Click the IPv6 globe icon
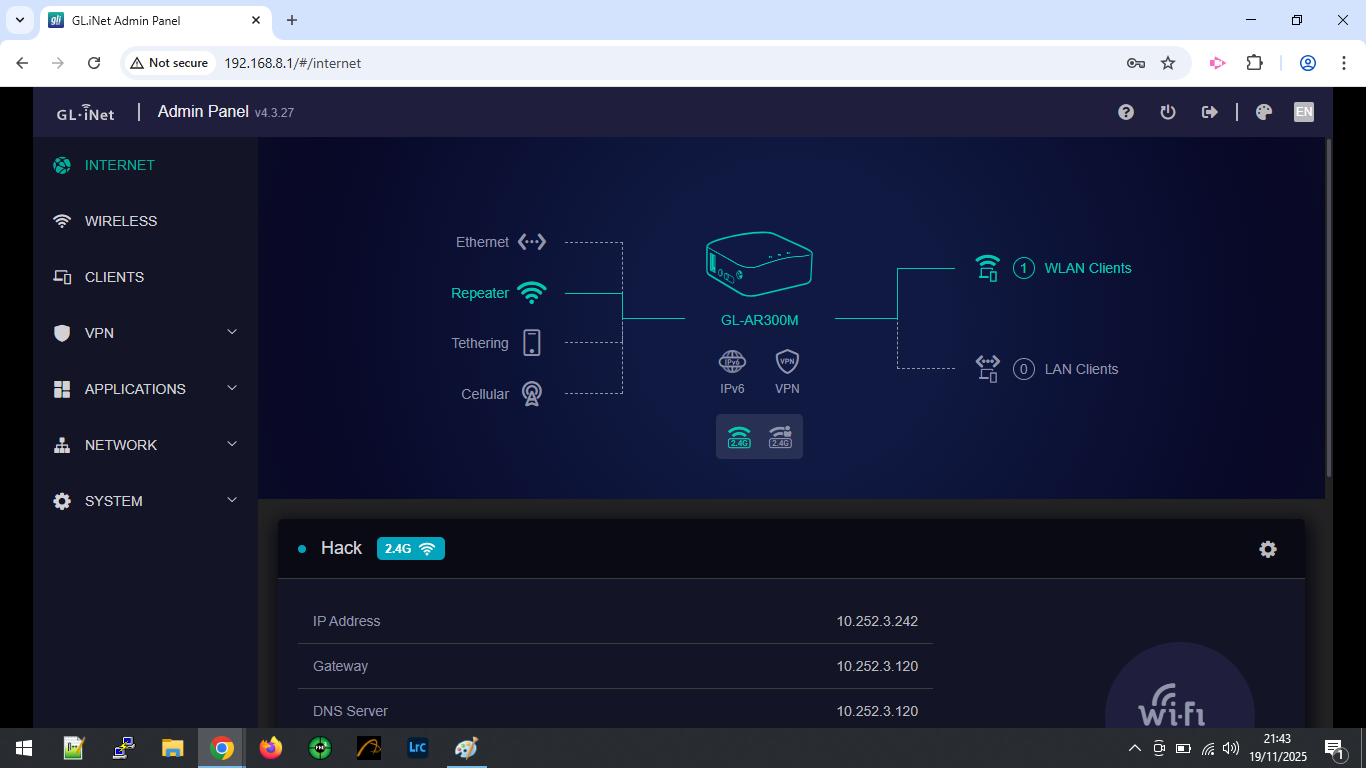This screenshot has height=768, width=1366. point(731,362)
